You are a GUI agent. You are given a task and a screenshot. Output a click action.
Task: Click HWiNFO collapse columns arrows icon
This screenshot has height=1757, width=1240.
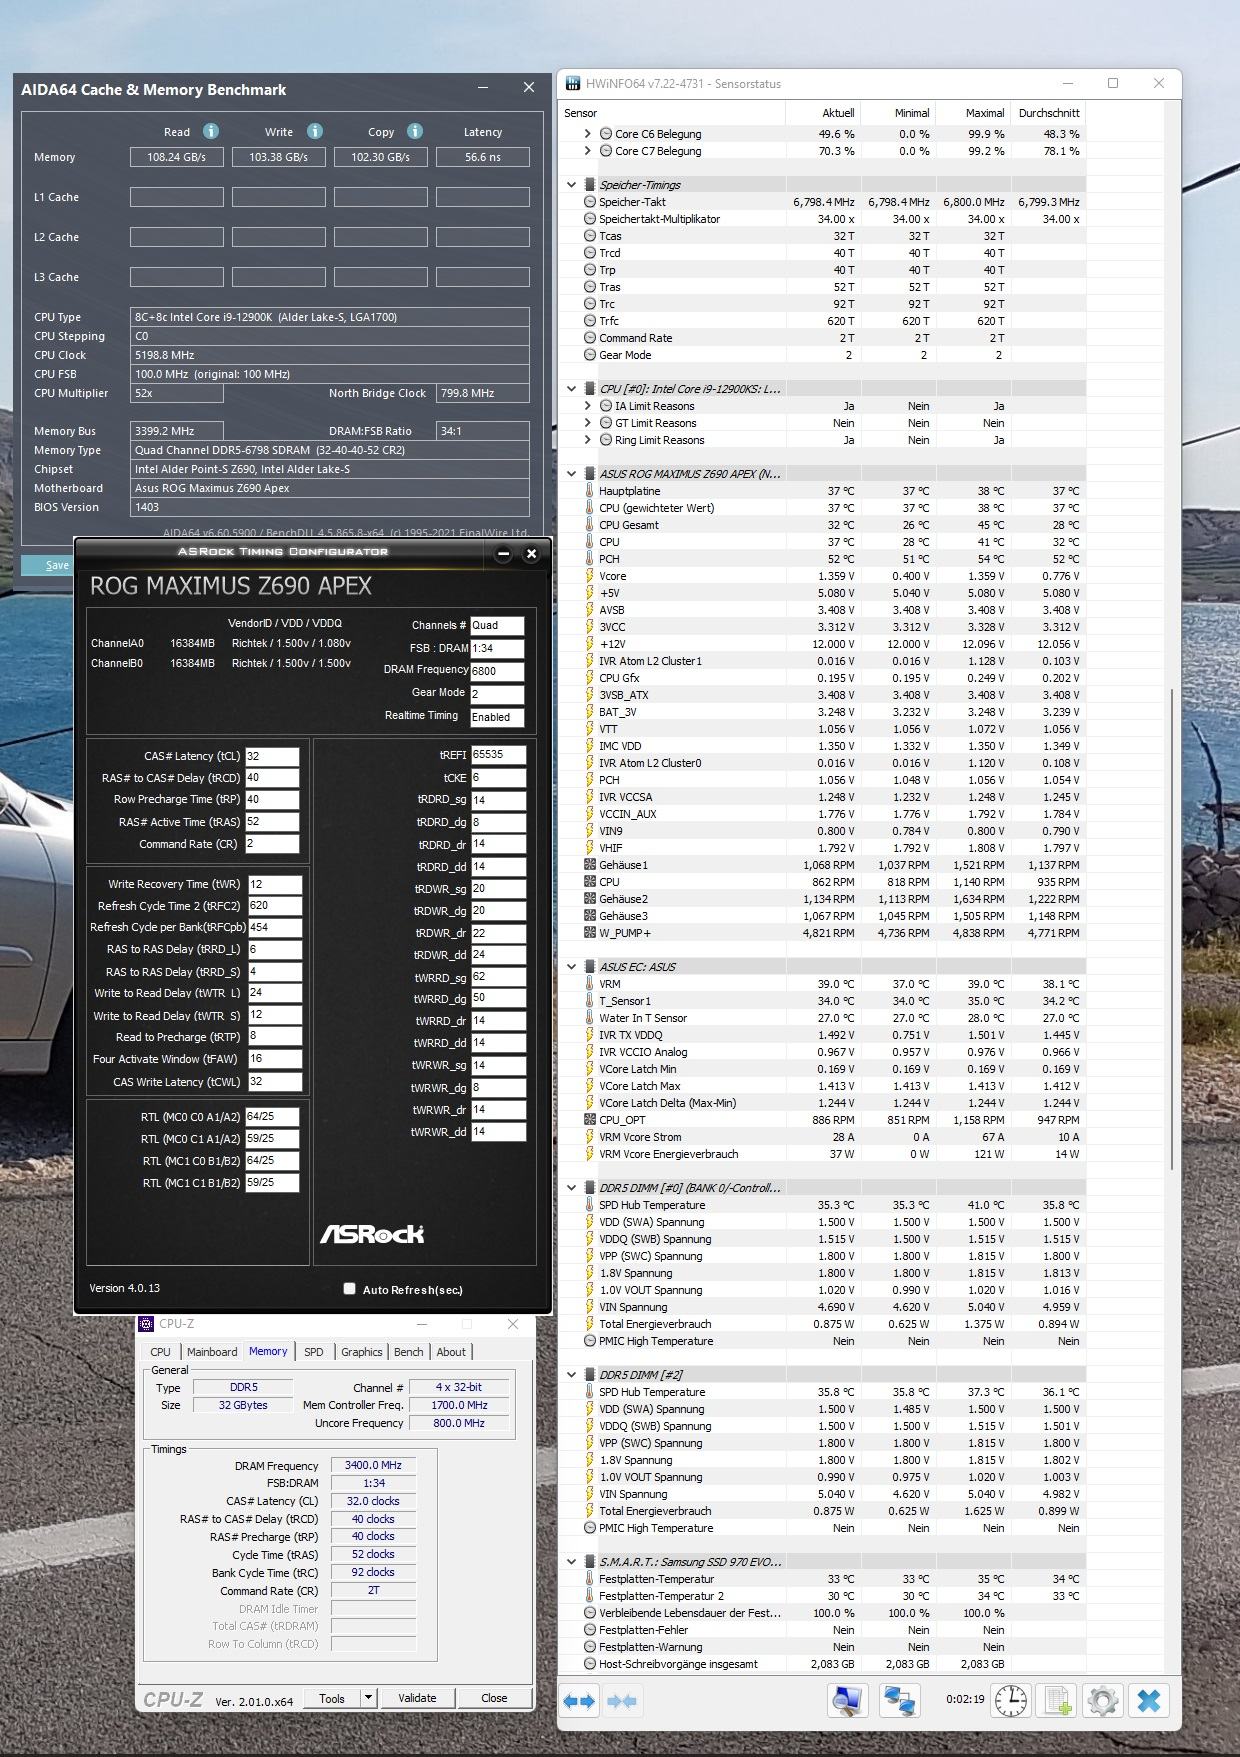tap(622, 1701)
